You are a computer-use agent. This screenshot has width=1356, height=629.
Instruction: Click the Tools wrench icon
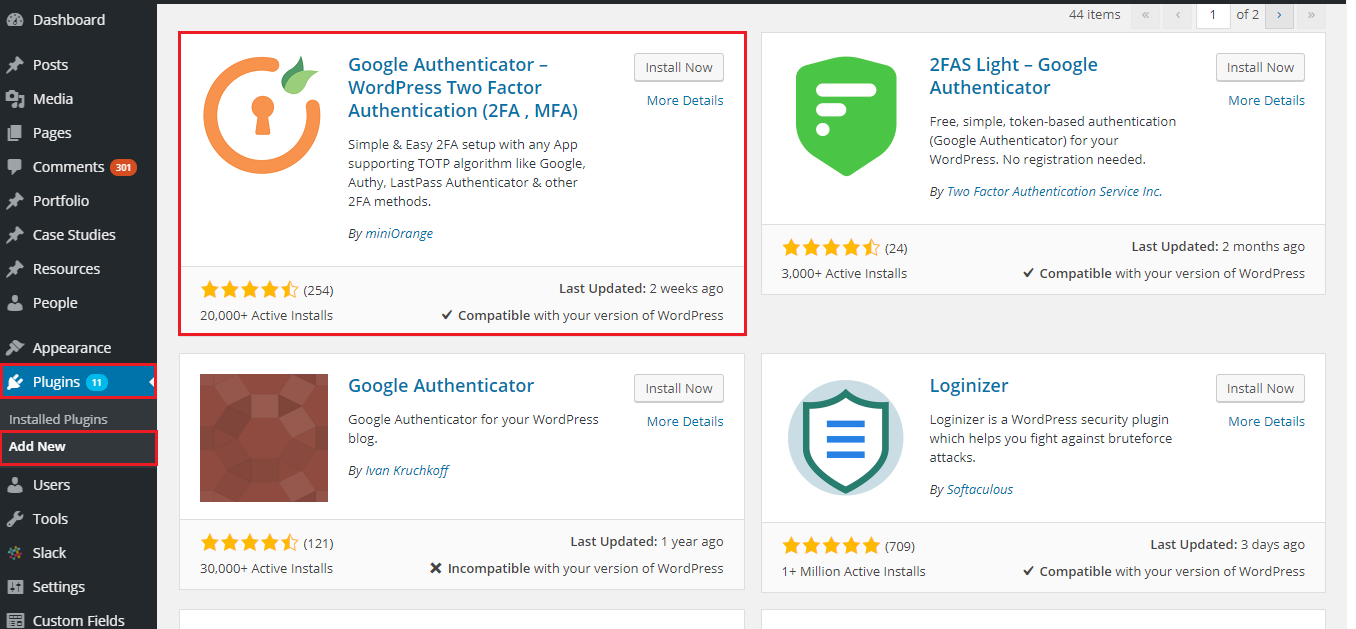15,519
